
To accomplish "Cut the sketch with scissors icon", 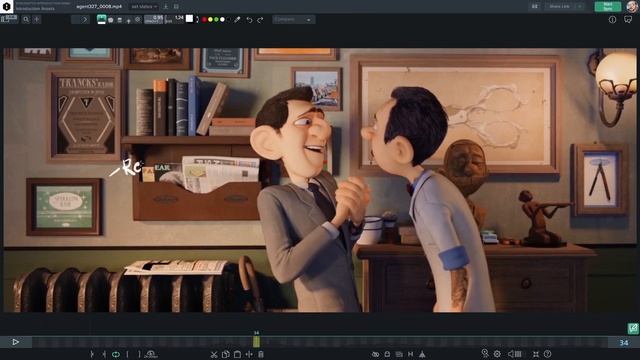I will tap(214, 354).
